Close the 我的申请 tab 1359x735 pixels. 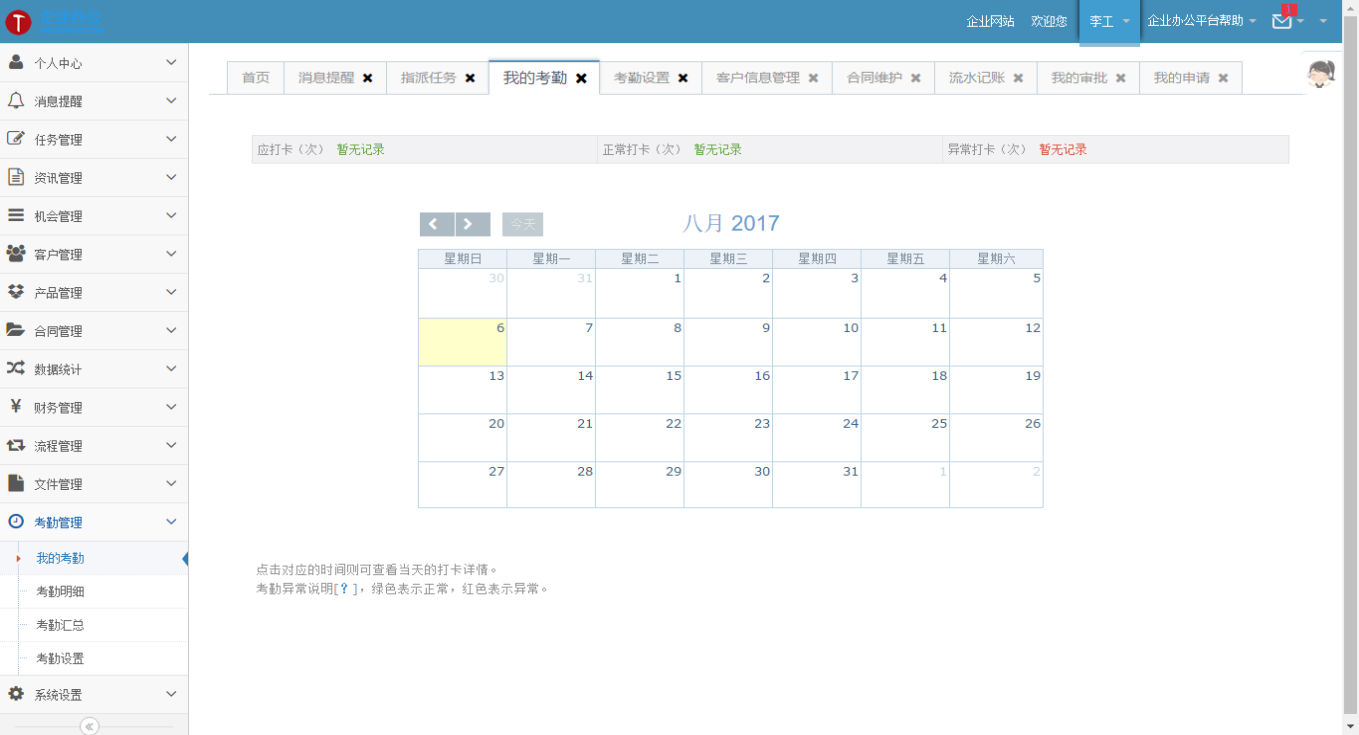[1223, 78]
